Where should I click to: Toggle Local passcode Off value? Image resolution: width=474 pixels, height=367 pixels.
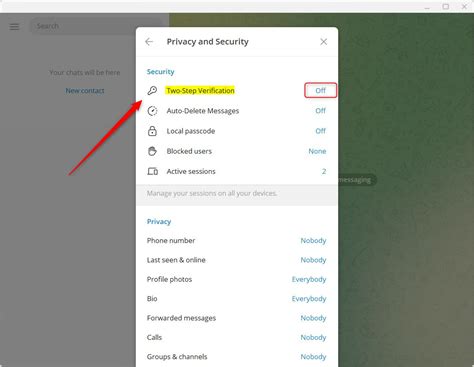pos(320,131)
